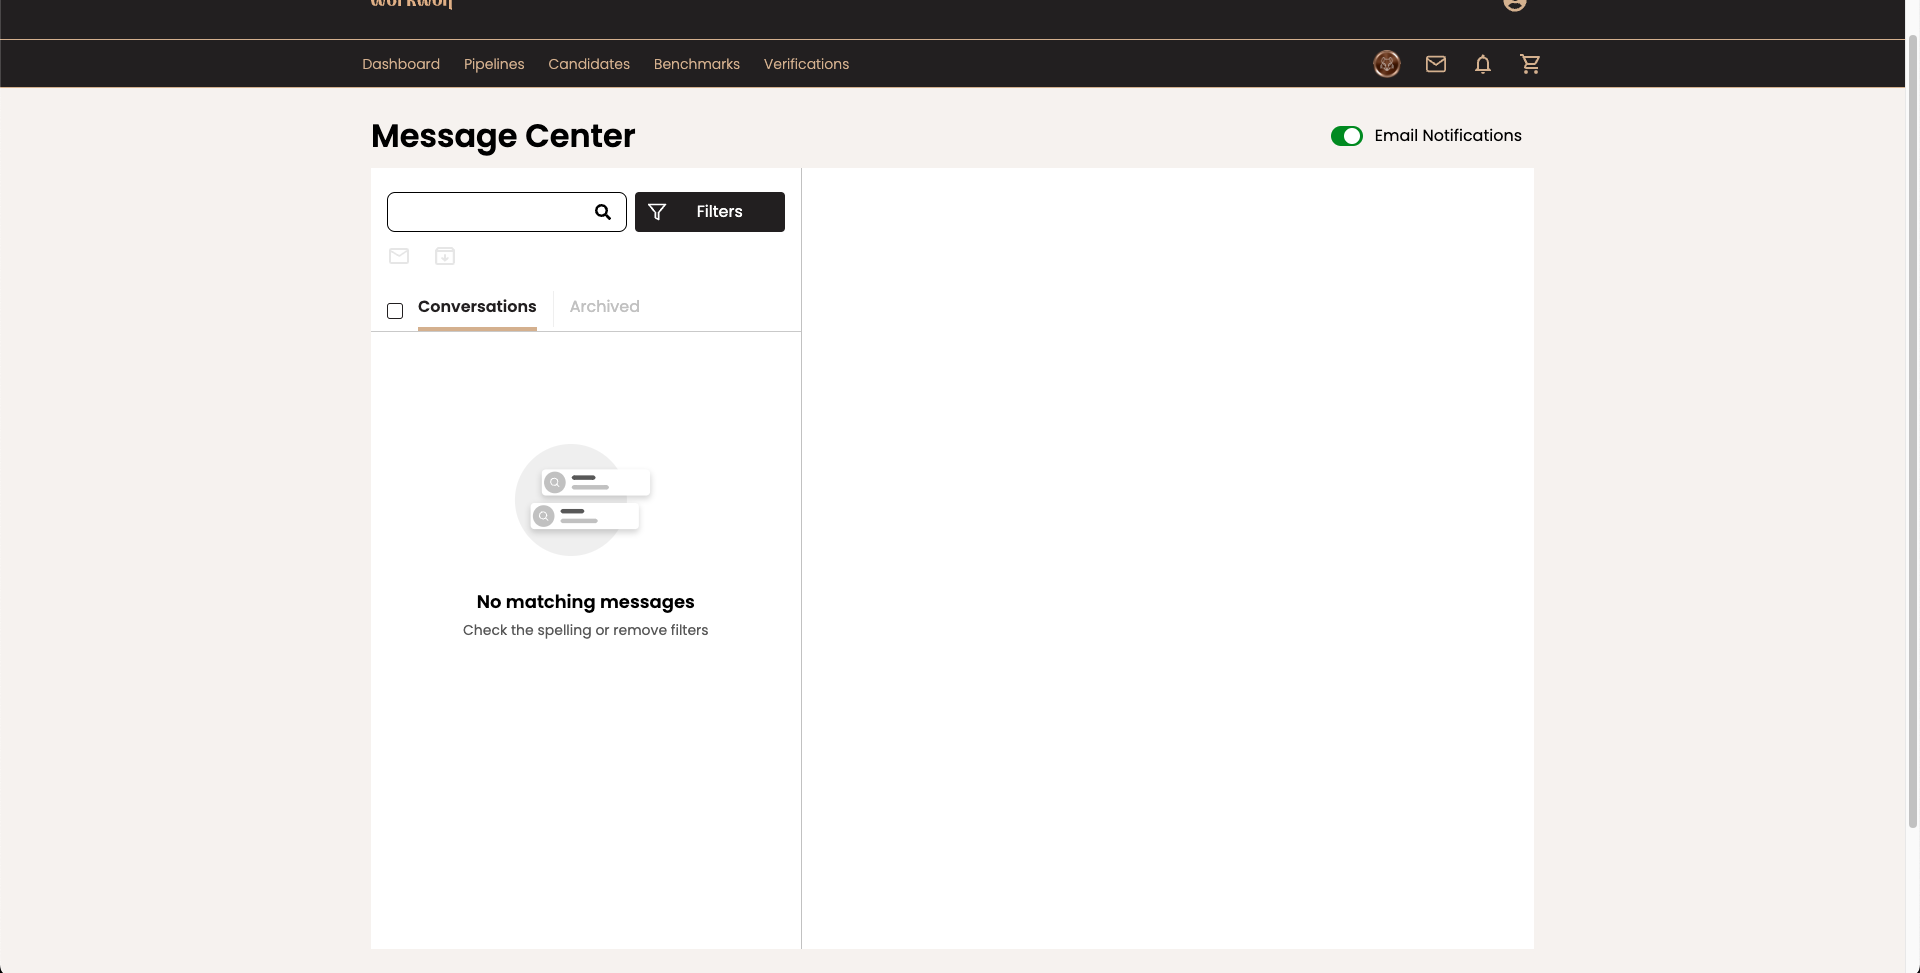
Task: Check the select-all conversations checkbox
Action: tap(395, 311)
